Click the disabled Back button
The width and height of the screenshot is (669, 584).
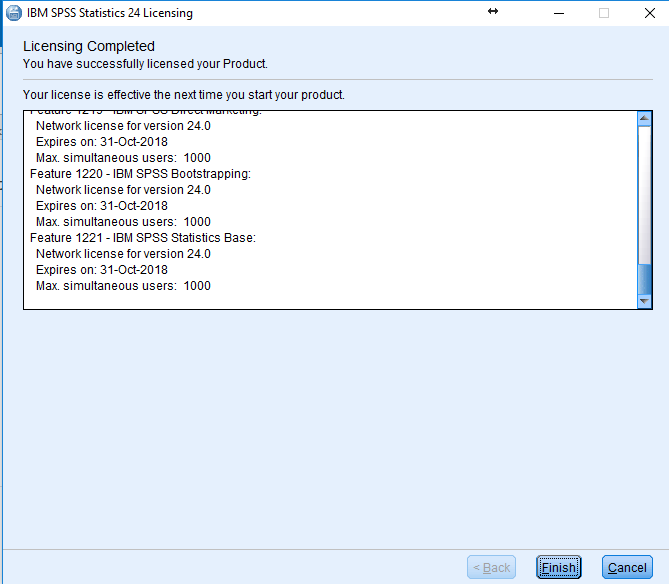point(492,567)
